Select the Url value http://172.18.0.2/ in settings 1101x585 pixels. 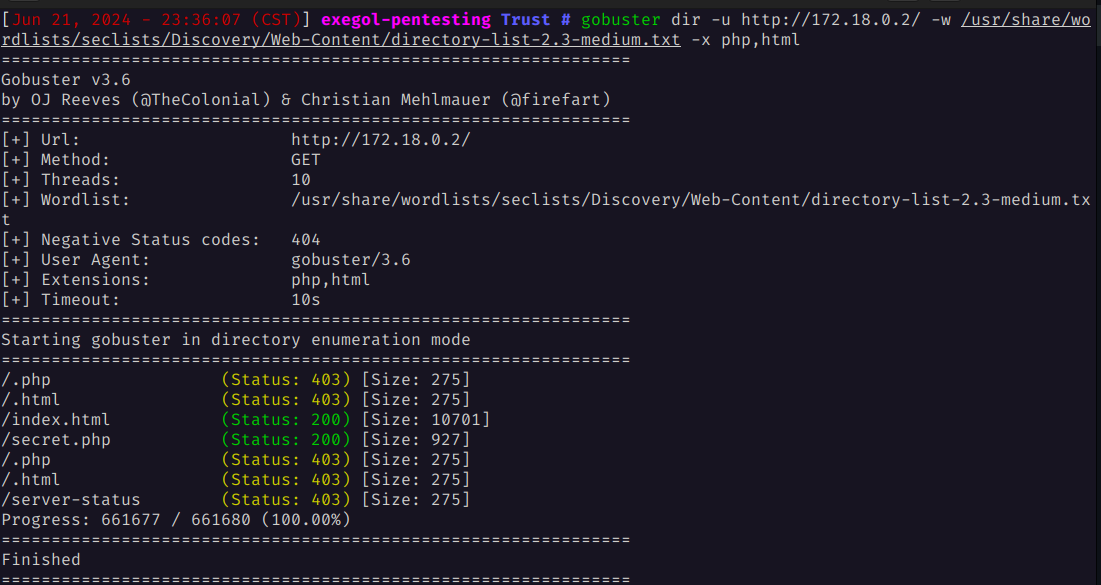pyautogui.click(x=381, y=140)
